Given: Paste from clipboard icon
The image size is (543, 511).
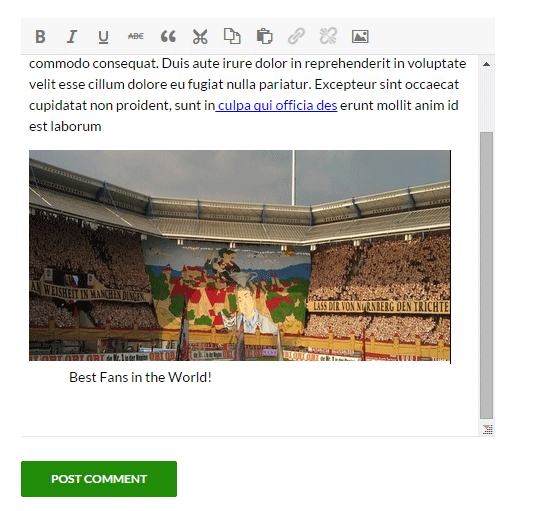Looking at the screenshot, I should coord(265,36).
